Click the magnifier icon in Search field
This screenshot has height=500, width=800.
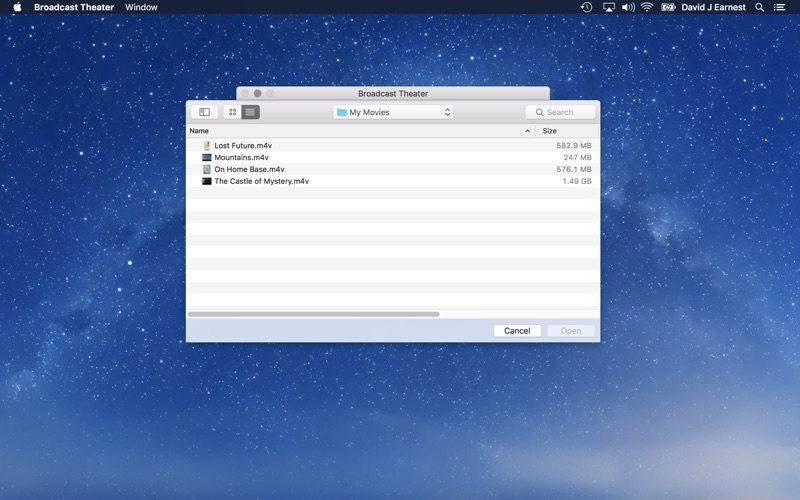(x=539, y=112)
